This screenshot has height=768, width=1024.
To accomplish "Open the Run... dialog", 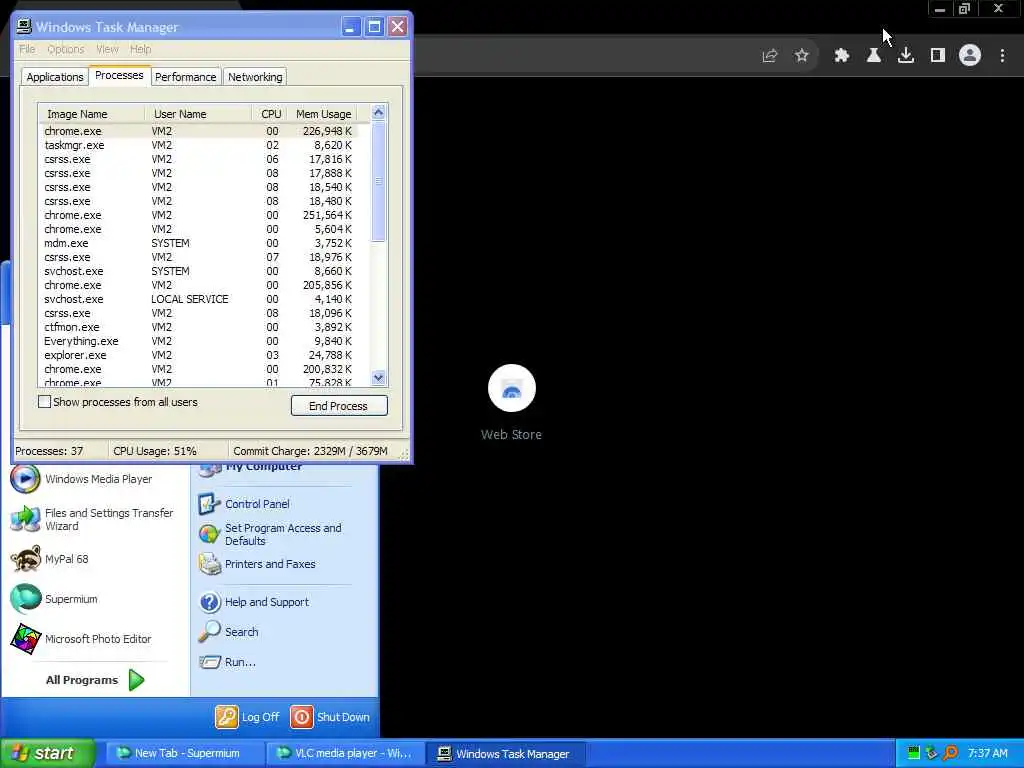I will pos(227,662).
